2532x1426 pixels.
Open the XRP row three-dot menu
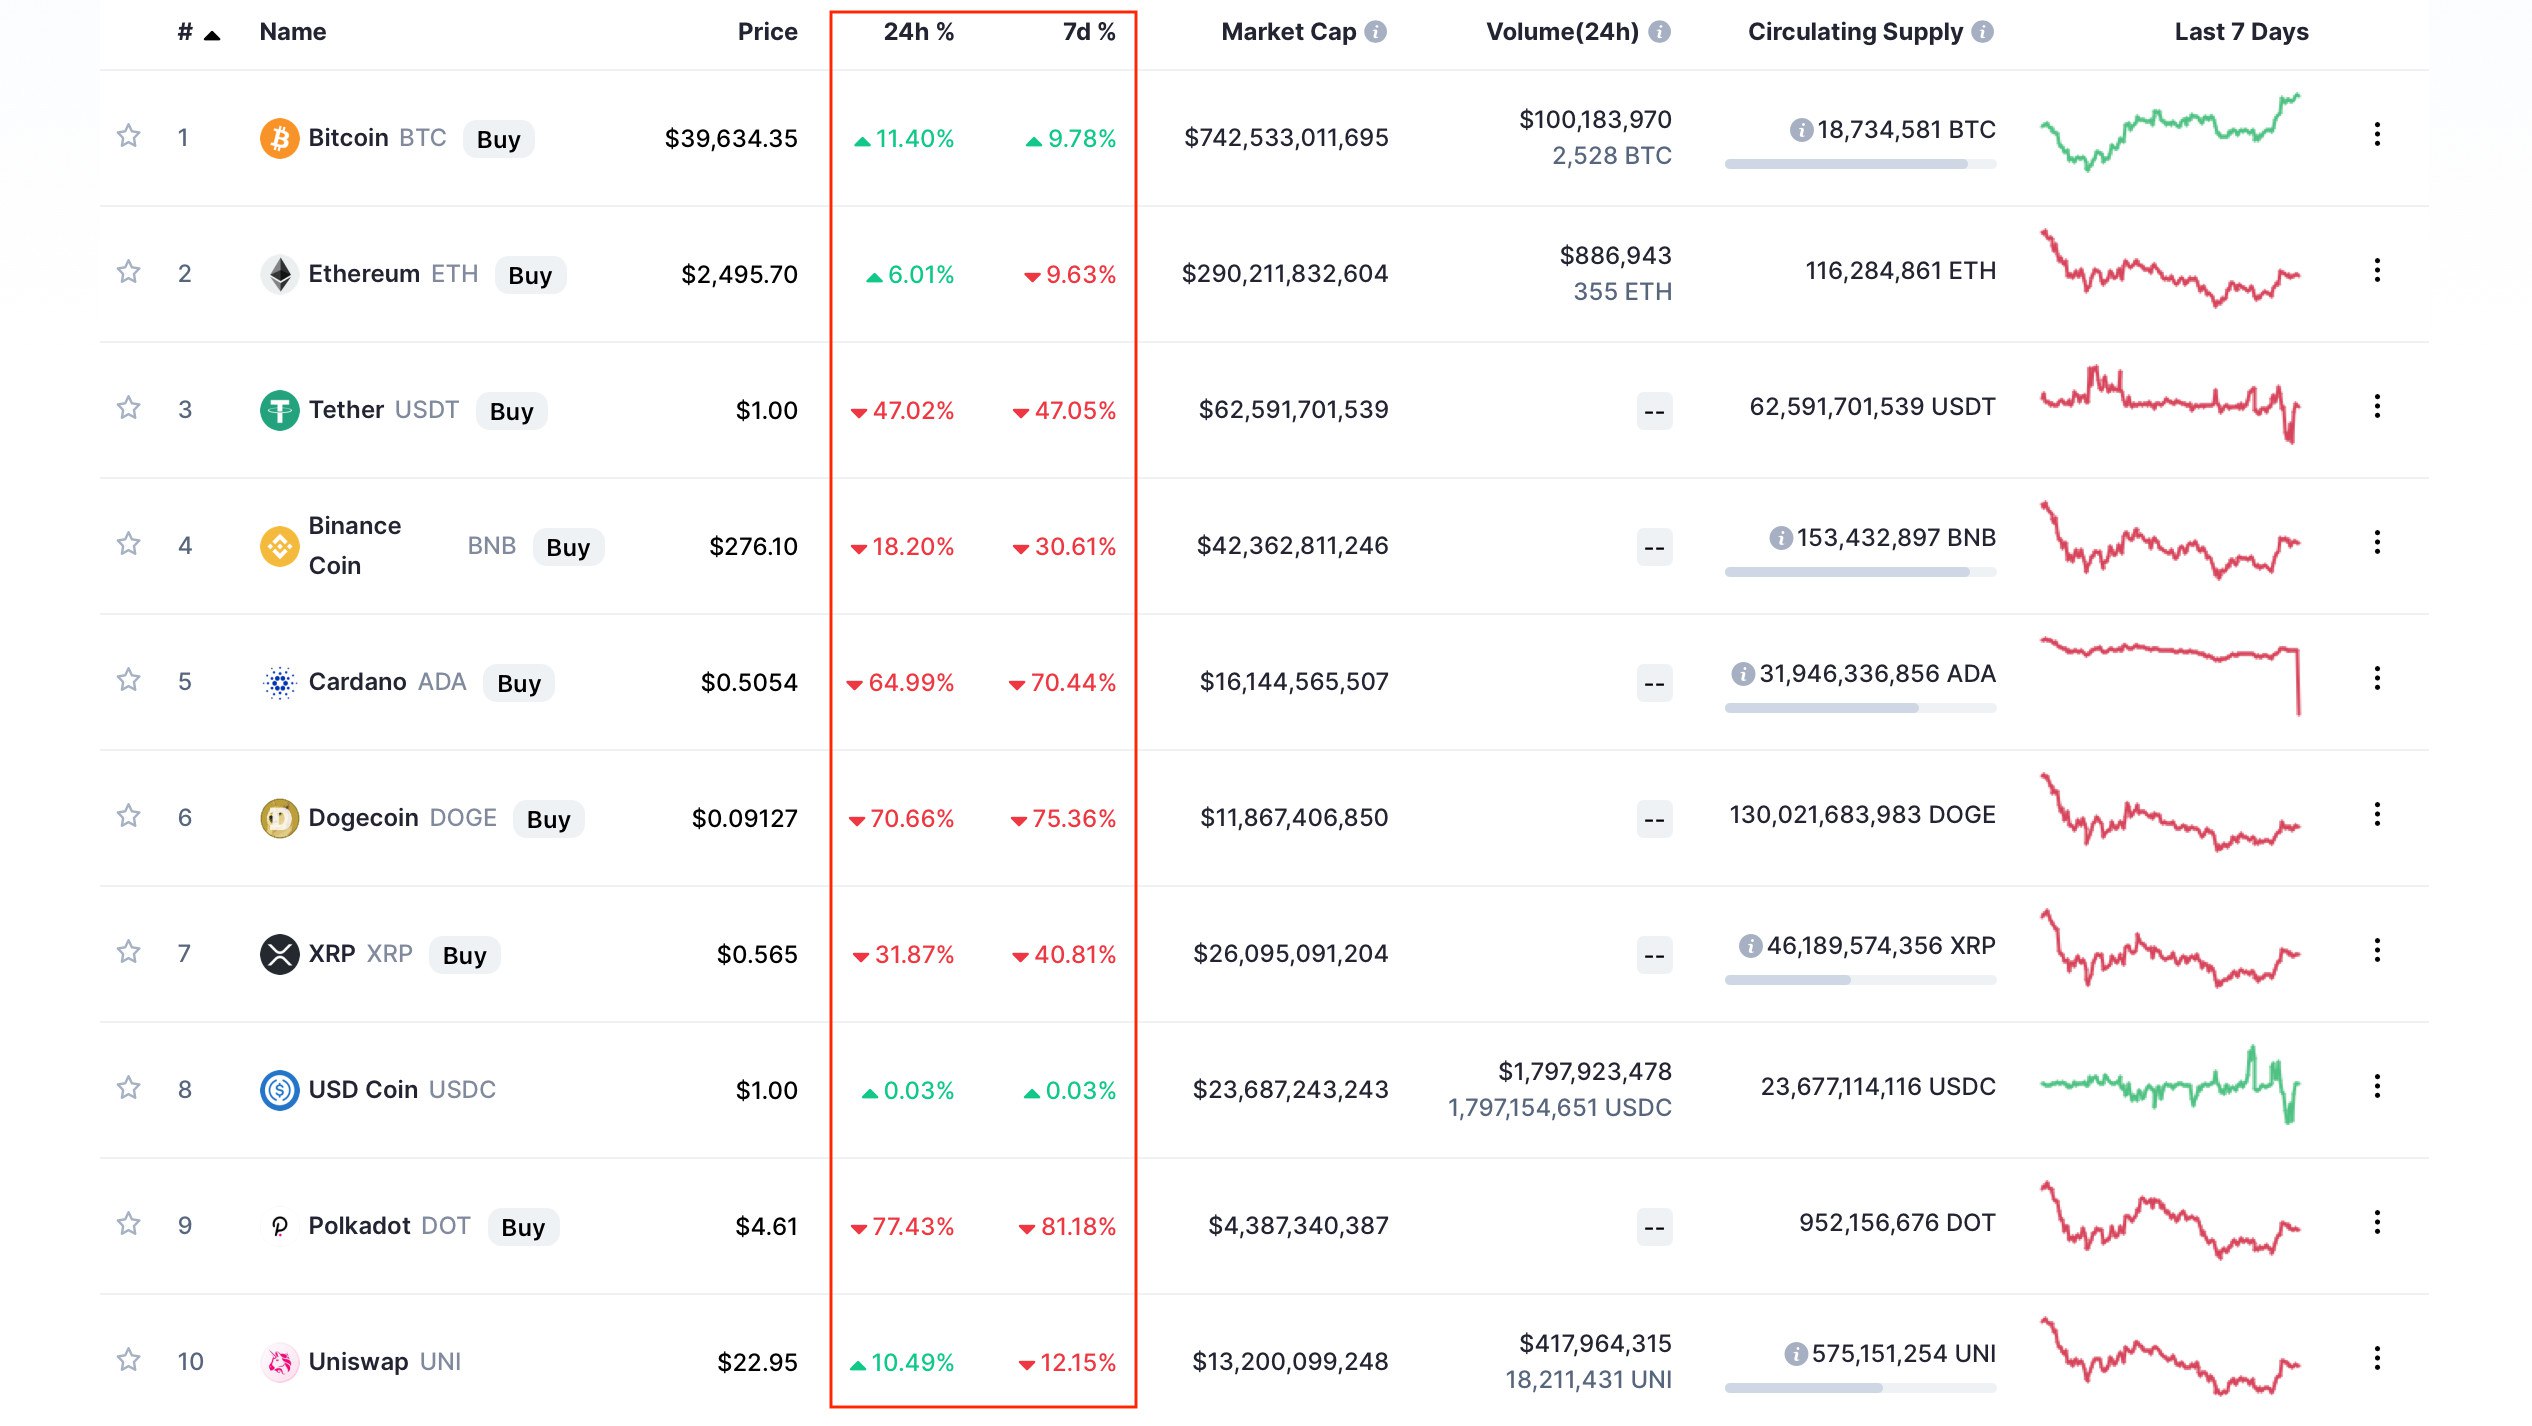2377,950
